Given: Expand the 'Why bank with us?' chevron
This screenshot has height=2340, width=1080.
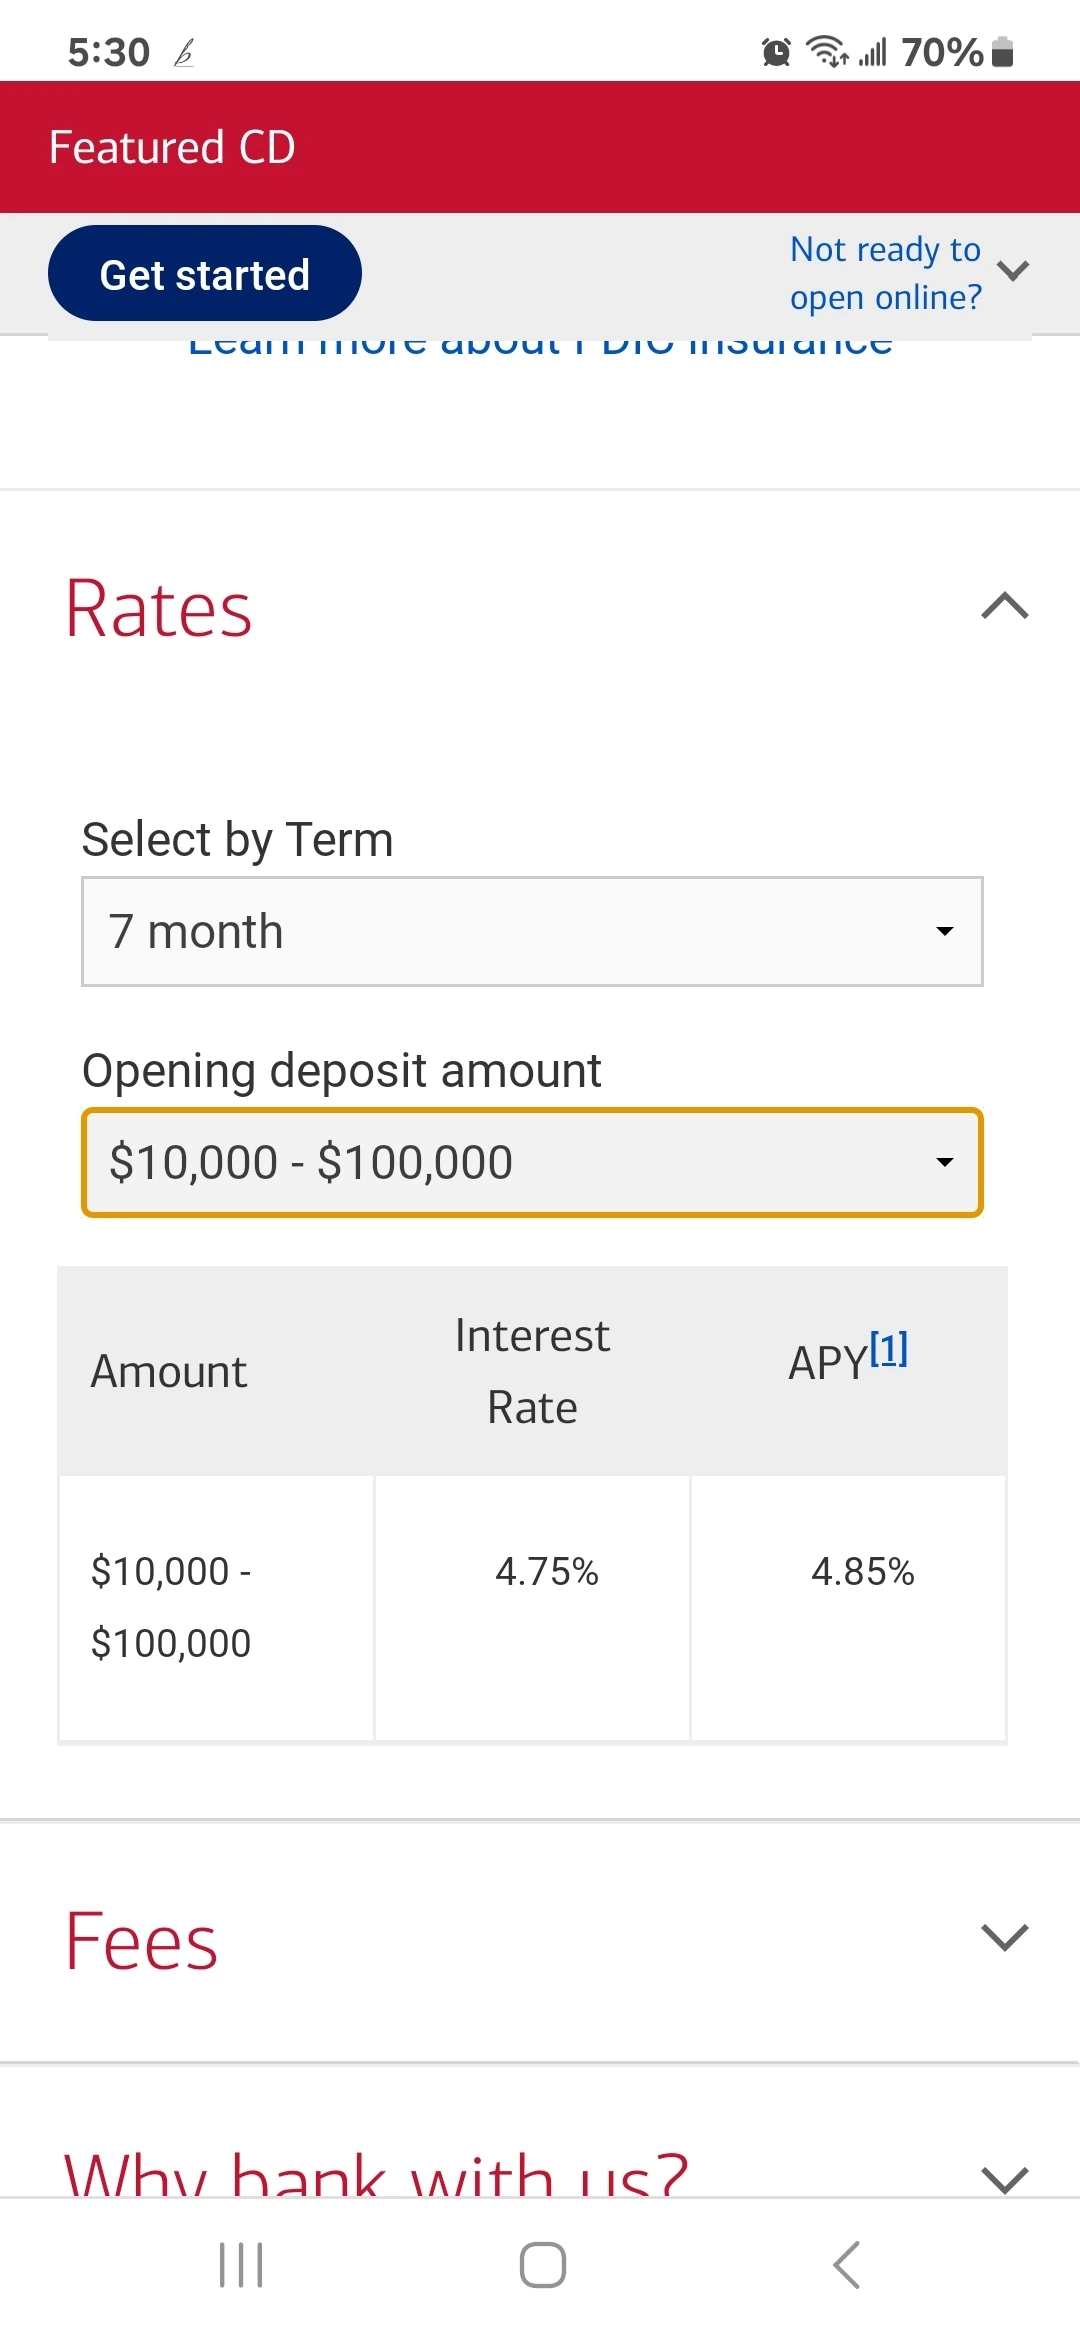Looking at the screenshot, I should [1005, 2177].
